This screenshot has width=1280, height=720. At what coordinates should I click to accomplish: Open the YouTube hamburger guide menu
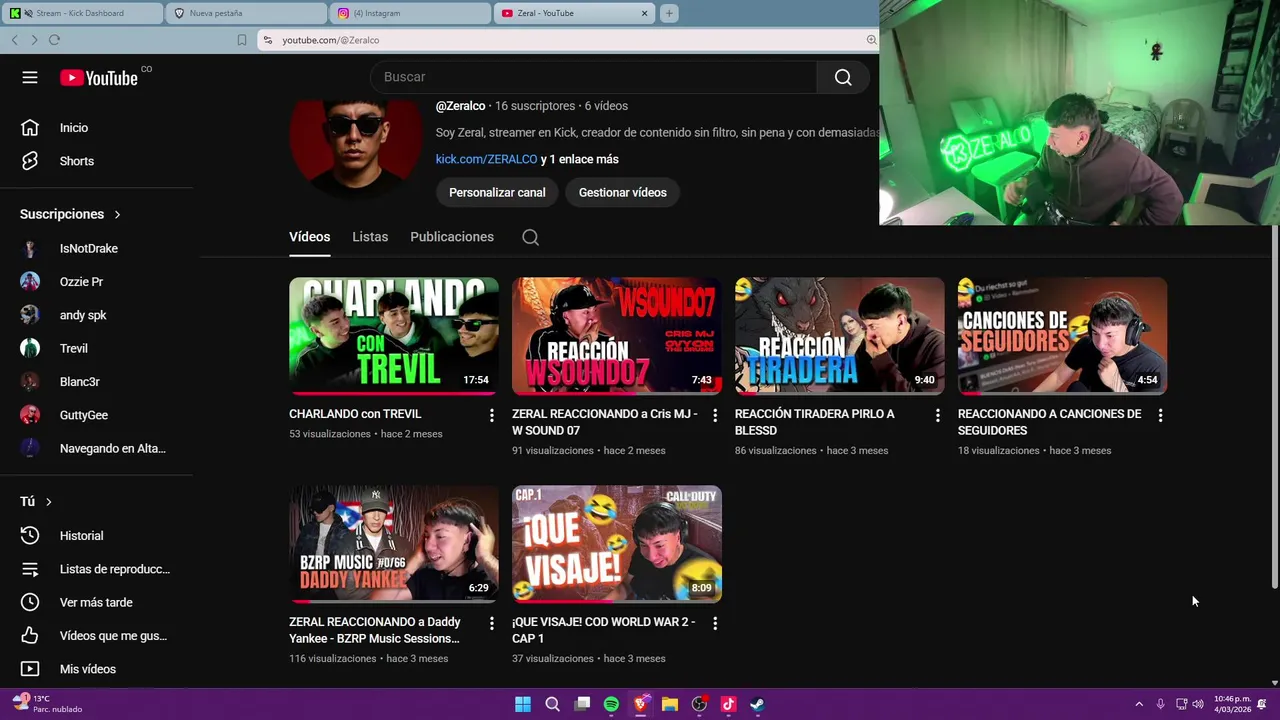pyautogui.click(x=30, y=77)
